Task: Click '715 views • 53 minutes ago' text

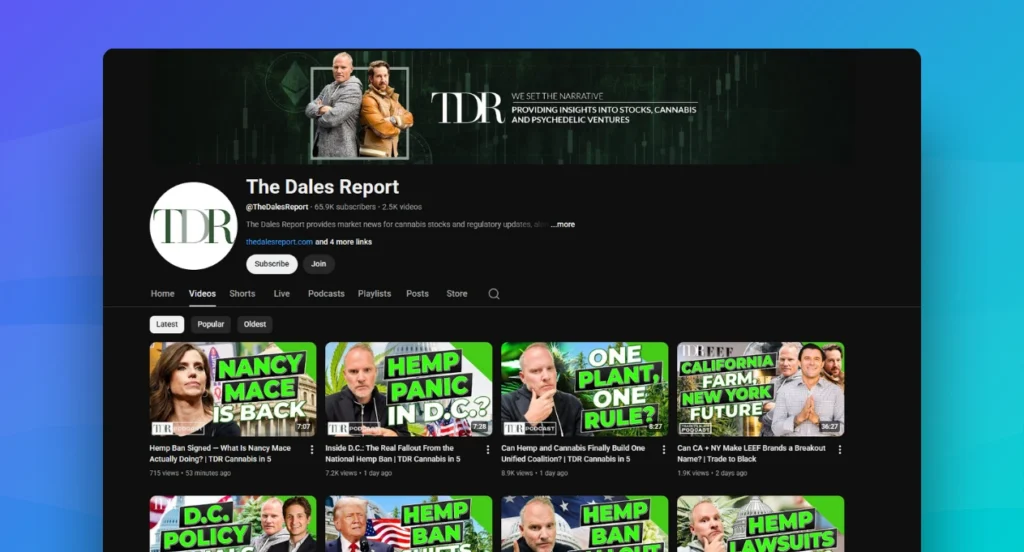Action: coord(190,473)
